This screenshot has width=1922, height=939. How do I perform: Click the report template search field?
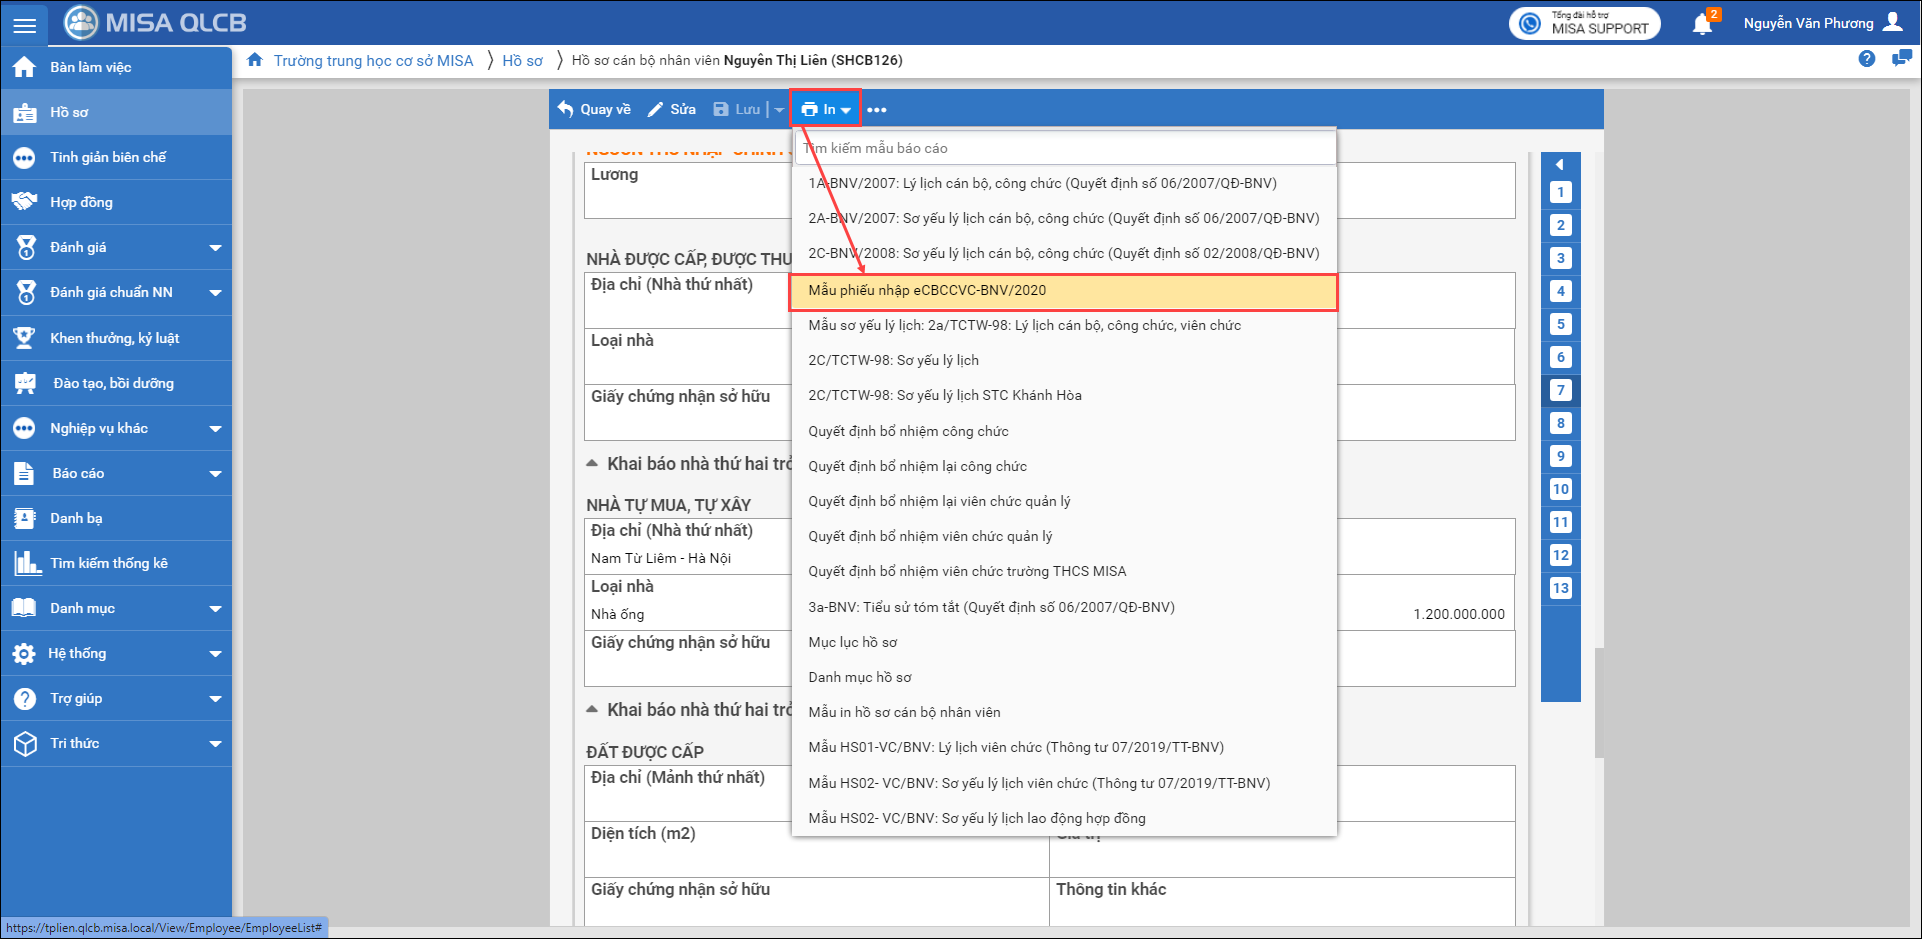click(x=1063, y=148)
